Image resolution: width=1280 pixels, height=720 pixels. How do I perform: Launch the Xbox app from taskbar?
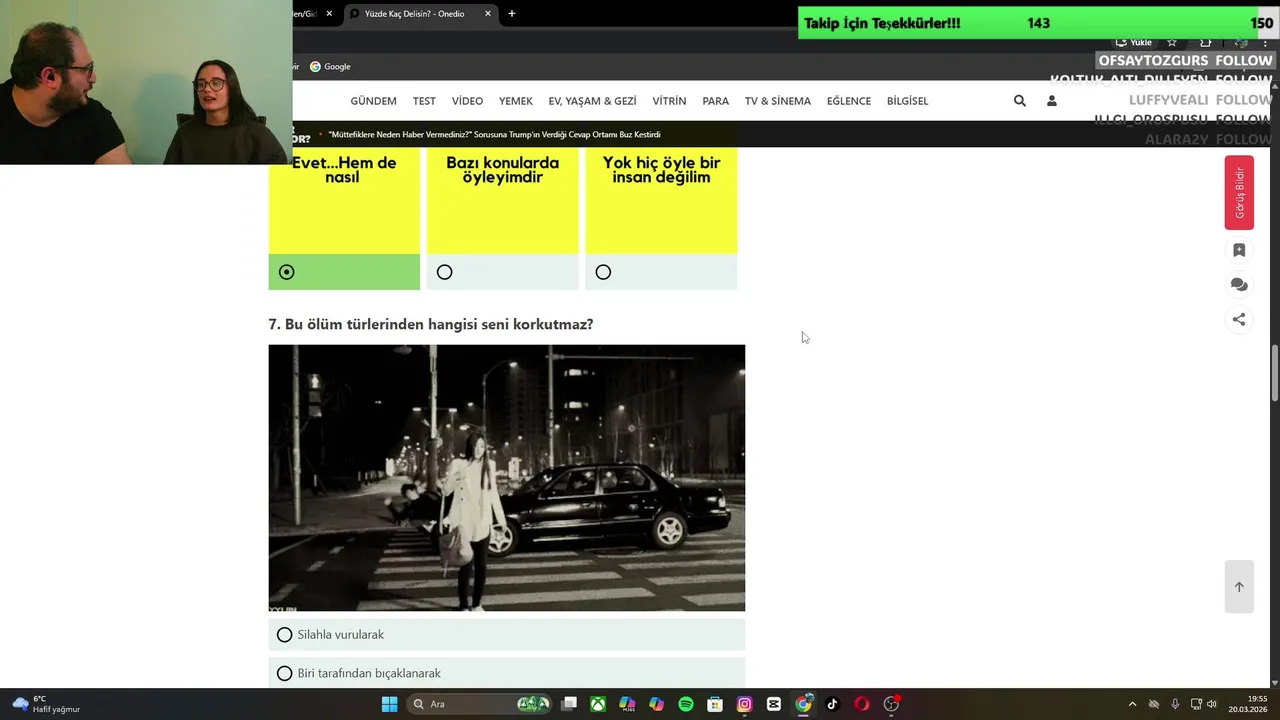tap(598, 704)
